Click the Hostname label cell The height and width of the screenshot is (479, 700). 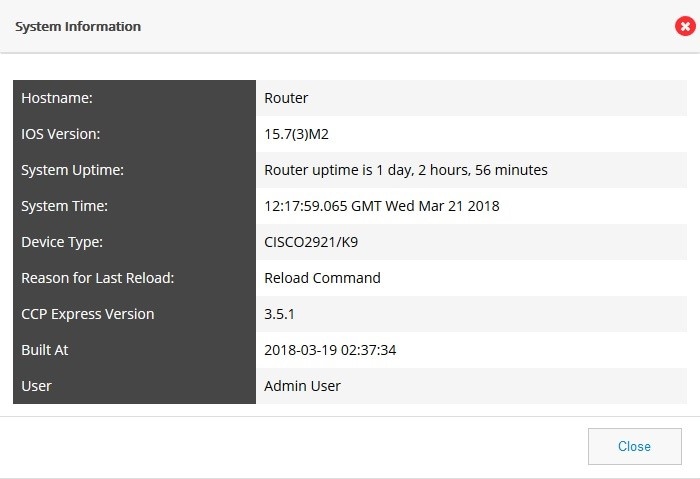tap(134, 98)
